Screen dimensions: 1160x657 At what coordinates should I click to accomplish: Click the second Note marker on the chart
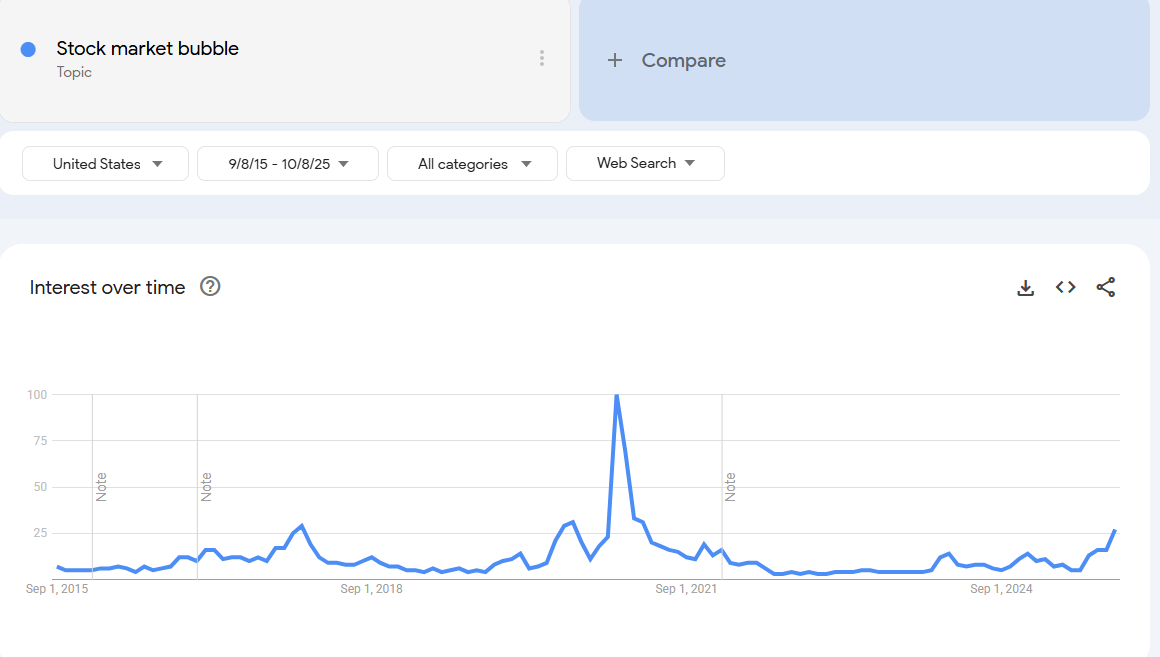coord(206,486)
